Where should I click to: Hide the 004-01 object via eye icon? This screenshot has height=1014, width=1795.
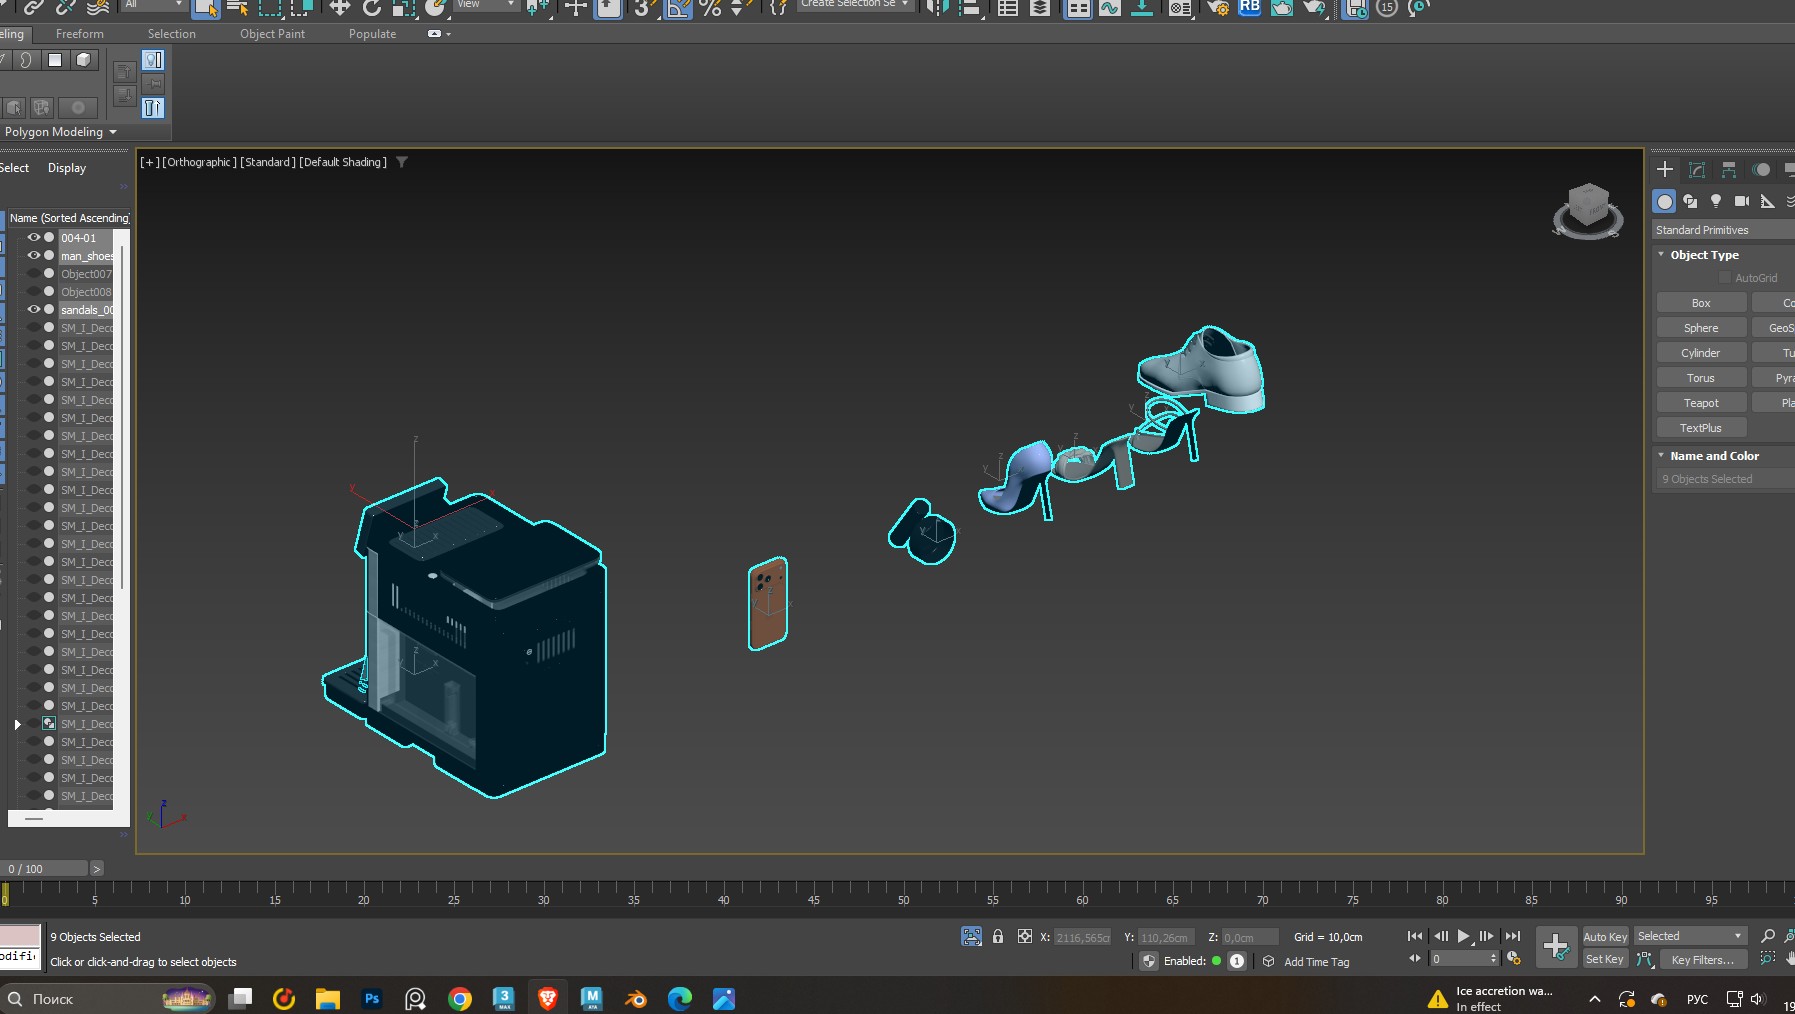pyautogui.click(x=34, y=238)
